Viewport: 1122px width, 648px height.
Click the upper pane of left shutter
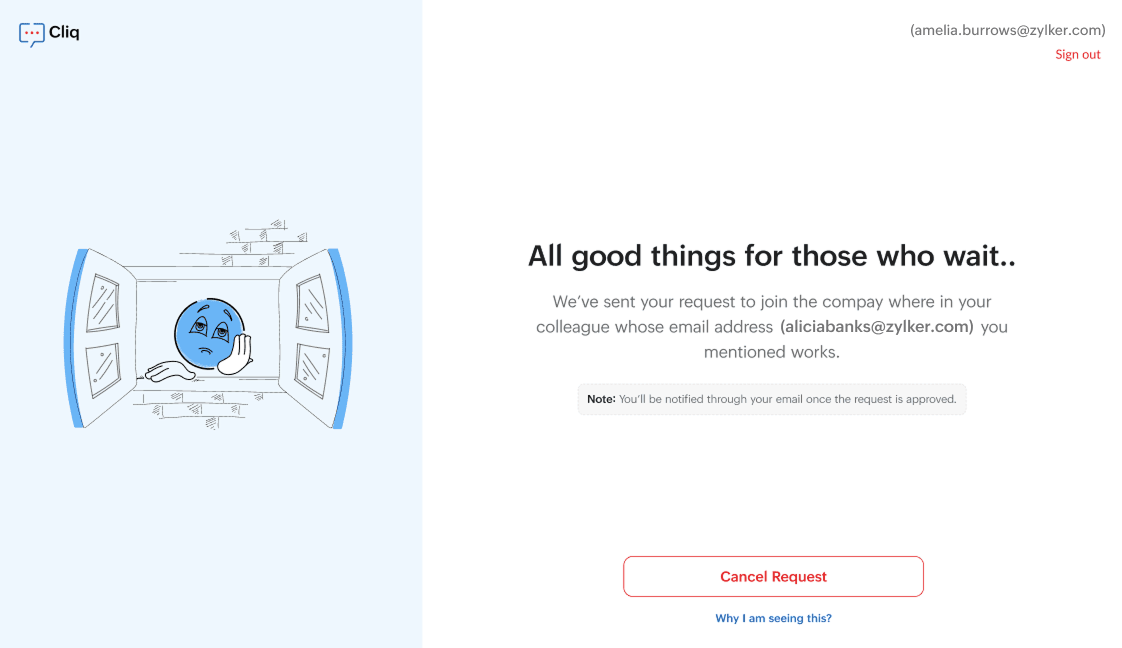(x=102, y=300)
